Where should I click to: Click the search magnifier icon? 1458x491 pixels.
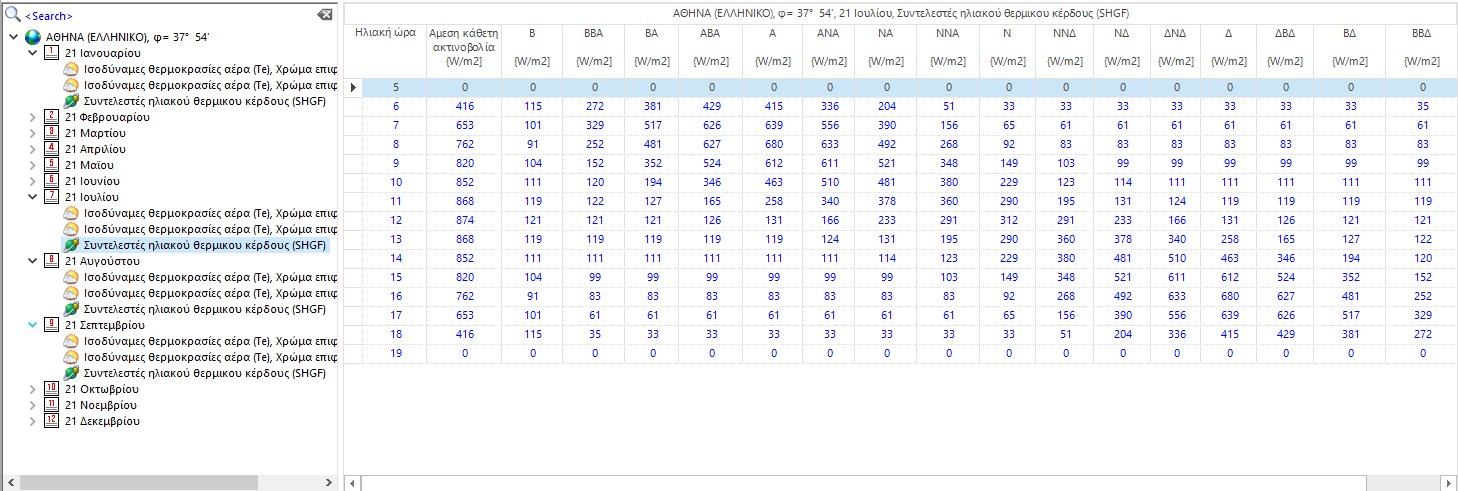pyautogui.click(x=12, y=15)
